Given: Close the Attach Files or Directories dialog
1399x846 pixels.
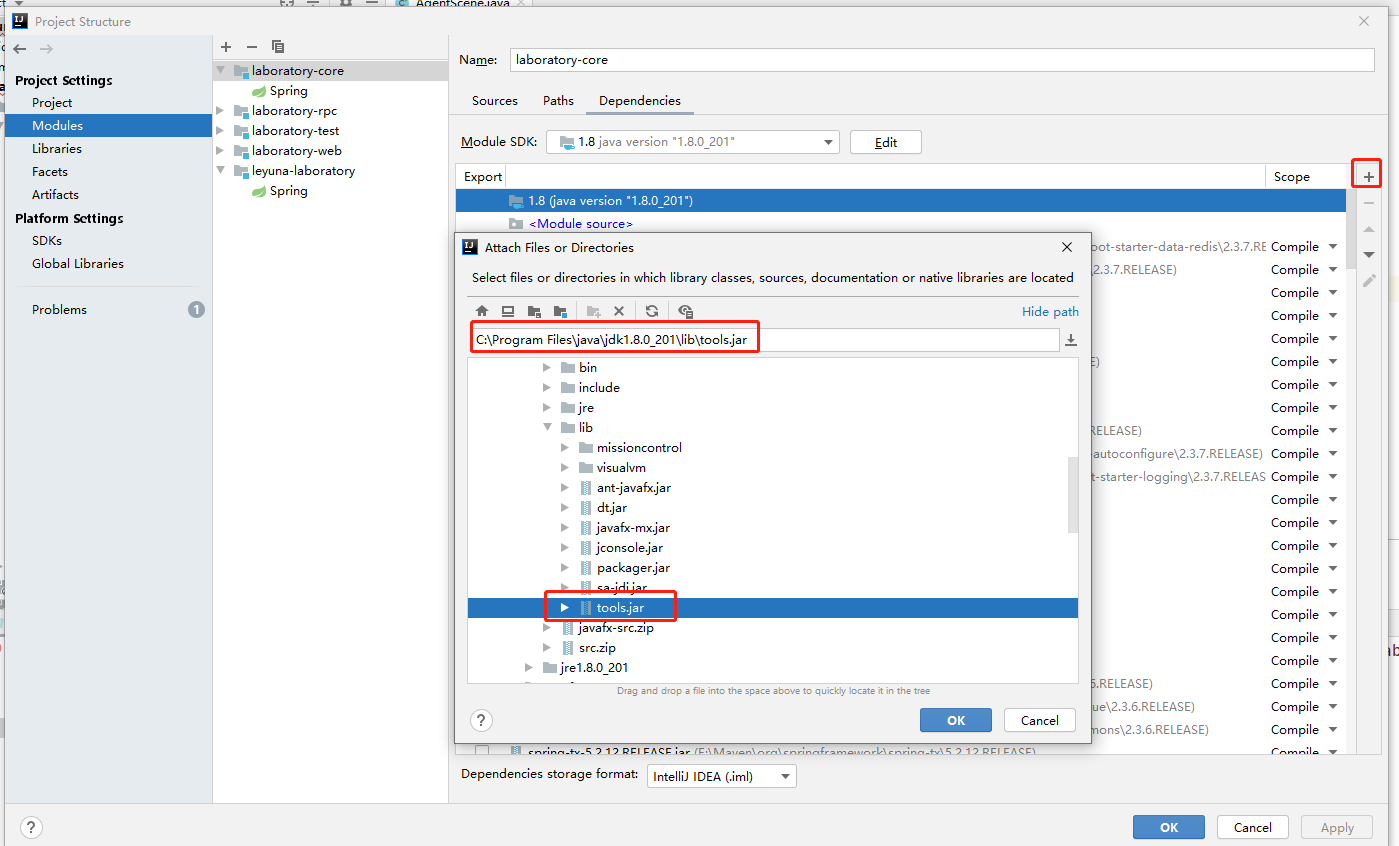Looking at the screenshot, I should (1067, 247).
